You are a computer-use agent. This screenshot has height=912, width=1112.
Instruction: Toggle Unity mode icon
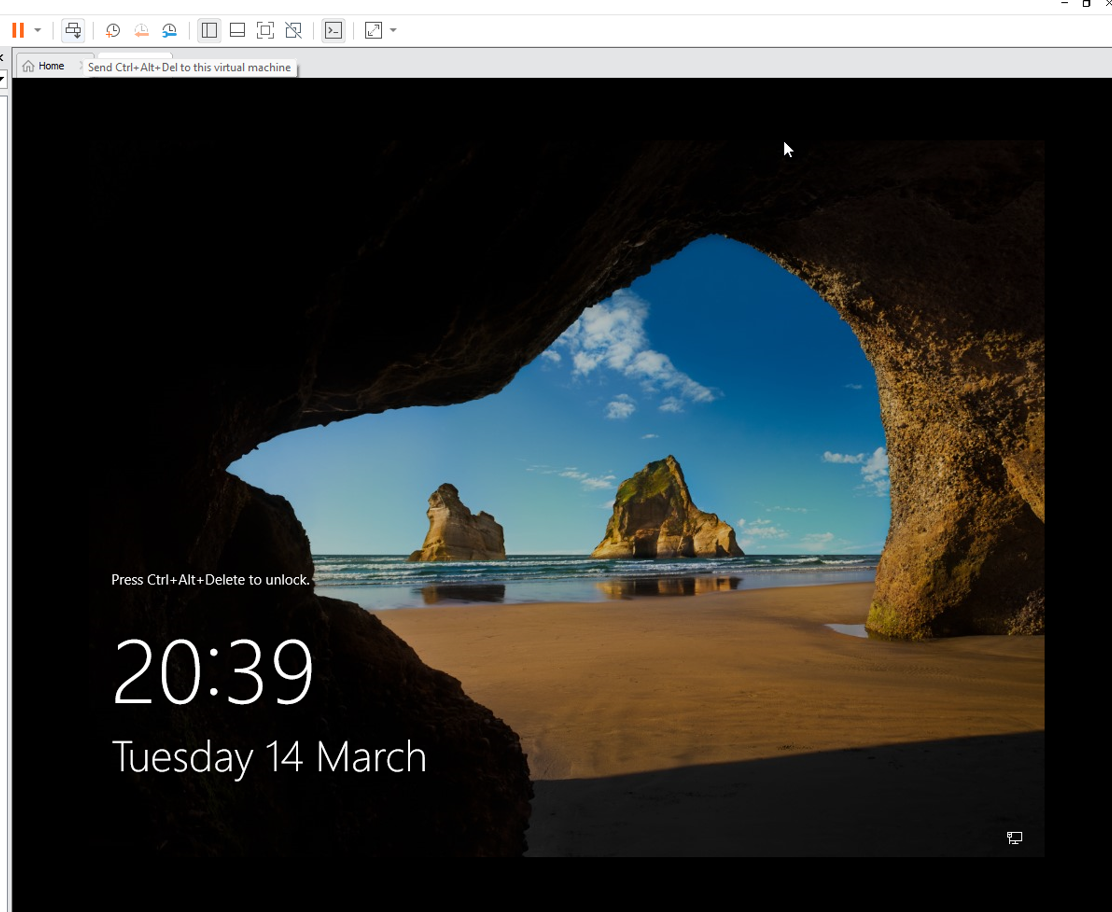294,30
